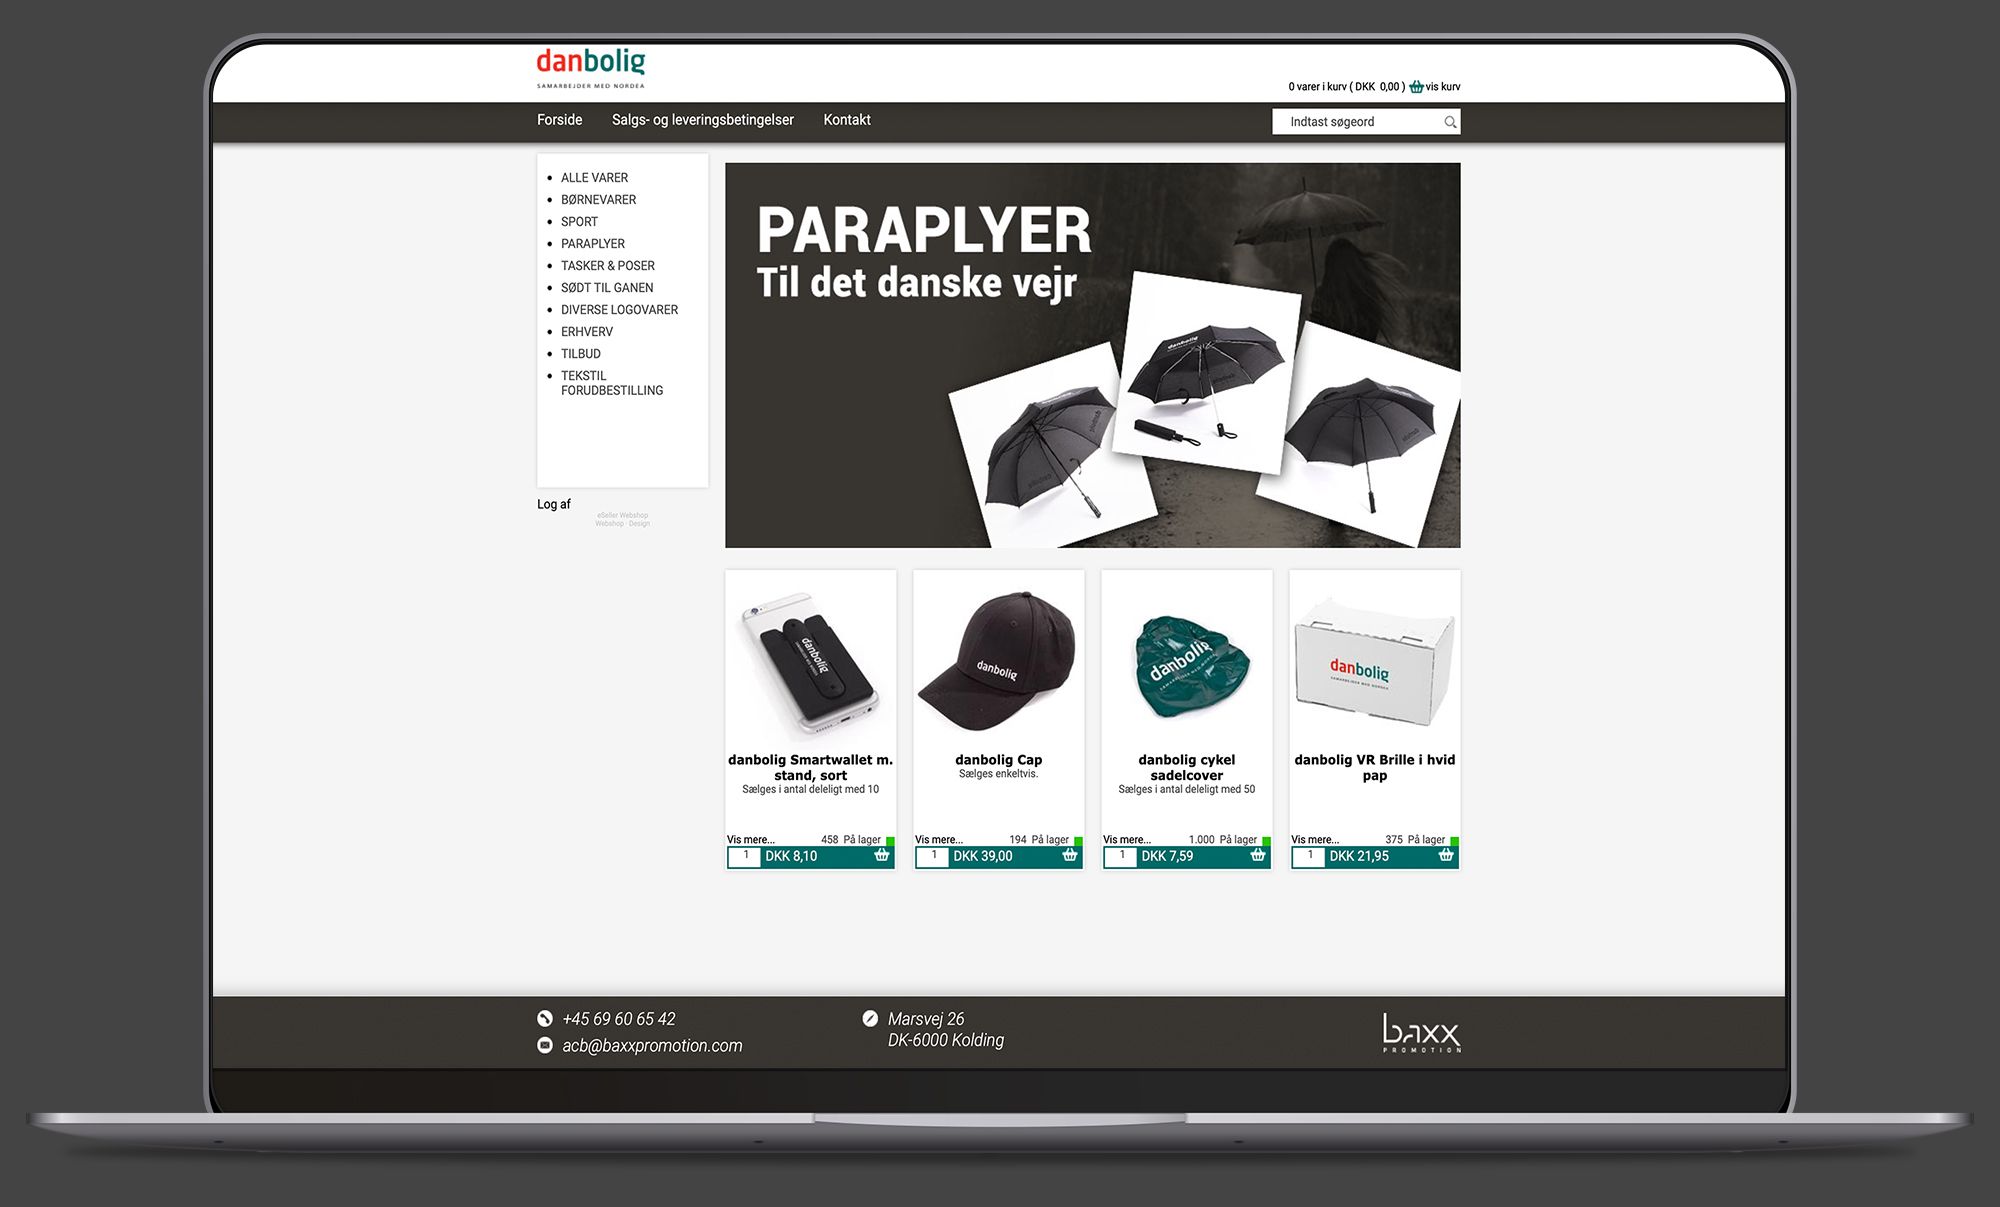This screenshot has width=2000, height=1207.
Task: Open the Kontakt menu item
Action: point(847,120)
